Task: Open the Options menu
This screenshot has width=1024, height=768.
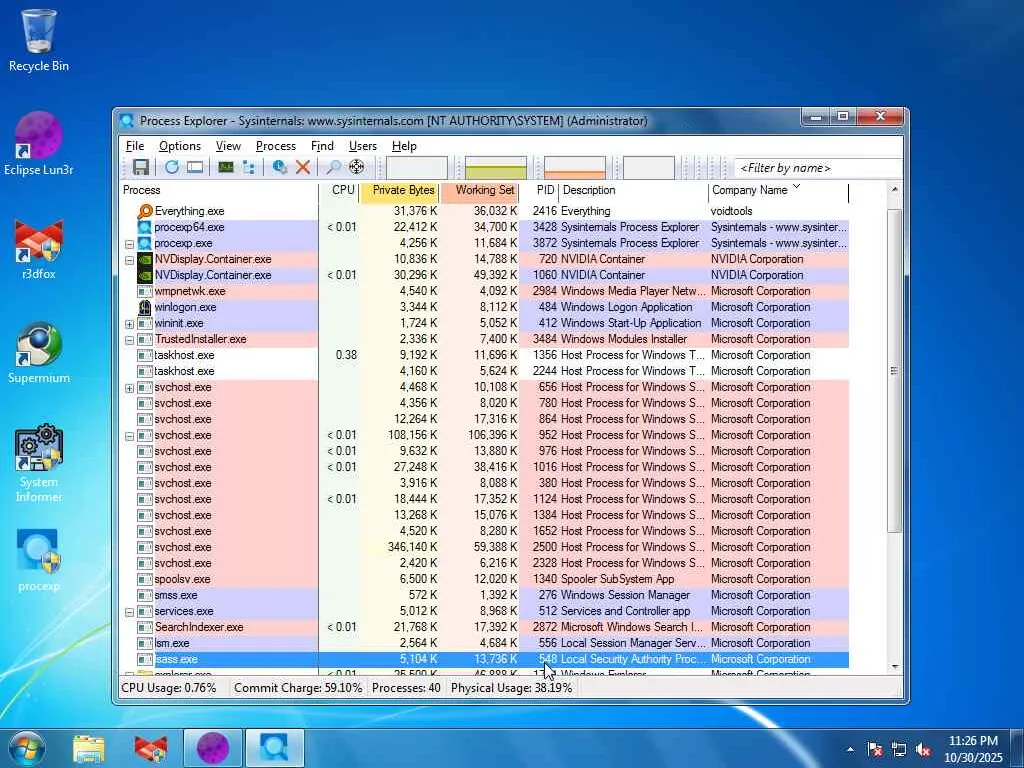Action: click(x=180, y=146)
